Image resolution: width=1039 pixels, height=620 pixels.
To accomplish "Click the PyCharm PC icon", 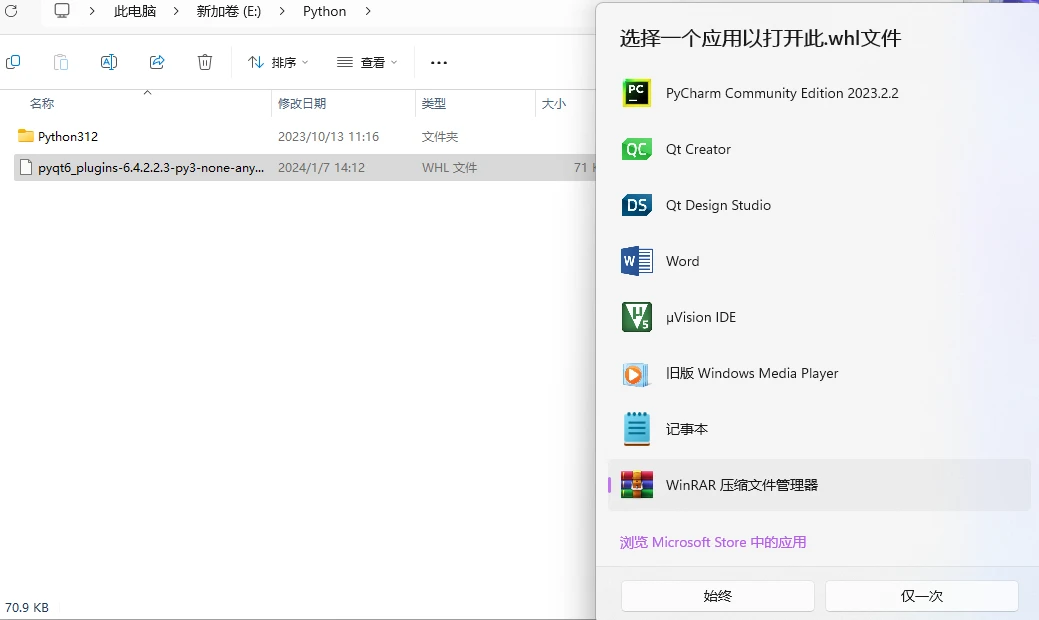I will (637, 93).
